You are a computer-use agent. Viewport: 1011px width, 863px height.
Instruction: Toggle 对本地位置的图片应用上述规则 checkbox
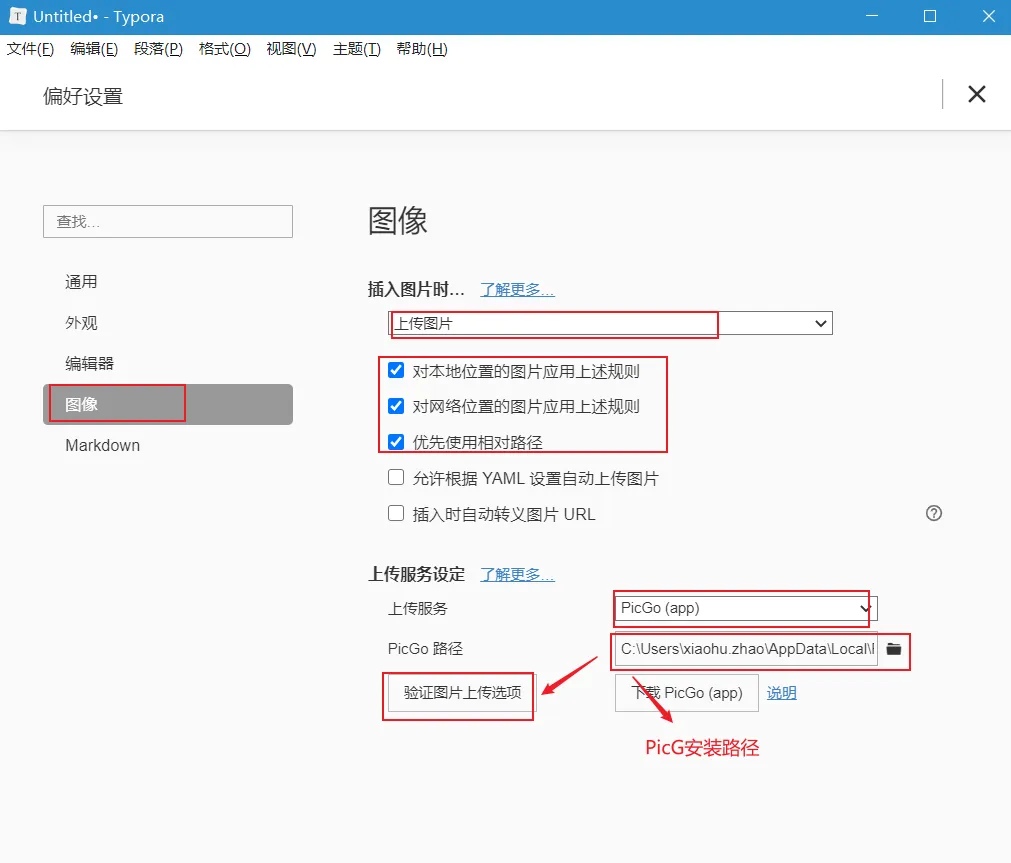[396, 371]
